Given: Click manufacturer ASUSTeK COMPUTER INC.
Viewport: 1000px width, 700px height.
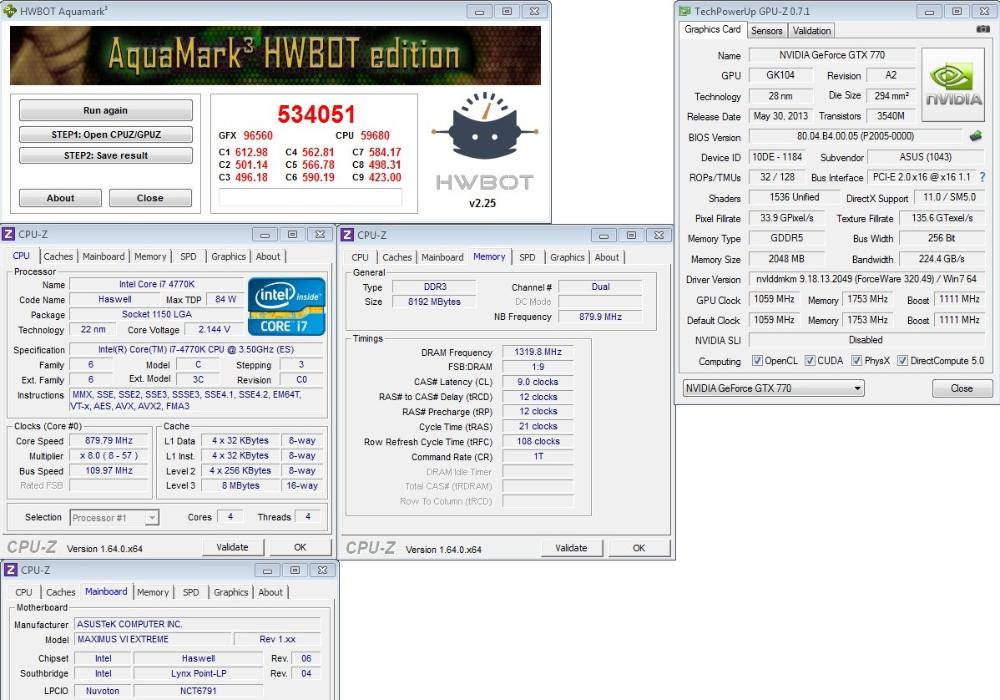Looking at the screenshot, I should (x=197, y=624).
